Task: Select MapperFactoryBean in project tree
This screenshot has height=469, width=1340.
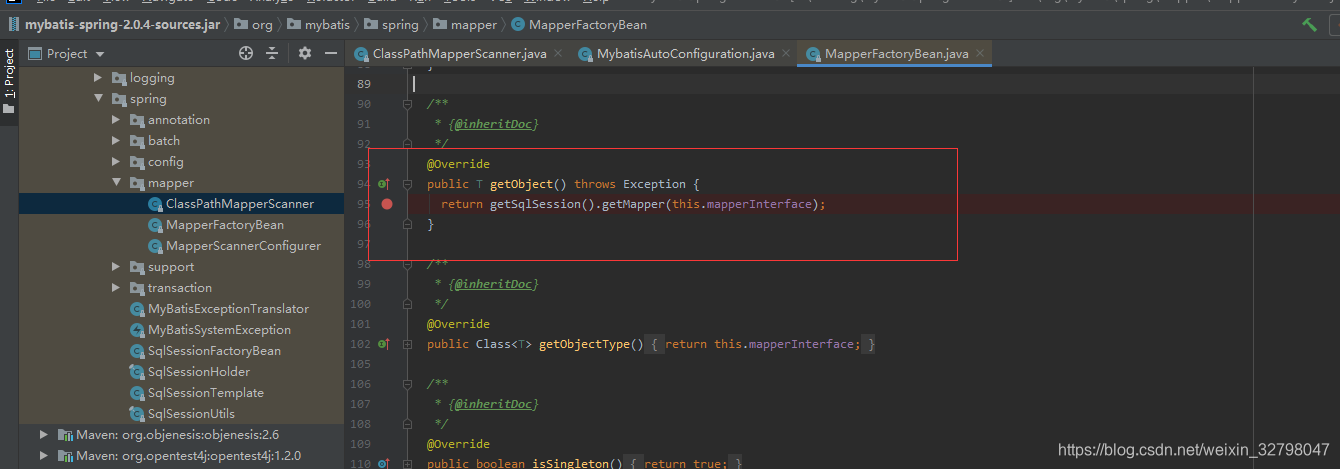Action: coord(225,224)
